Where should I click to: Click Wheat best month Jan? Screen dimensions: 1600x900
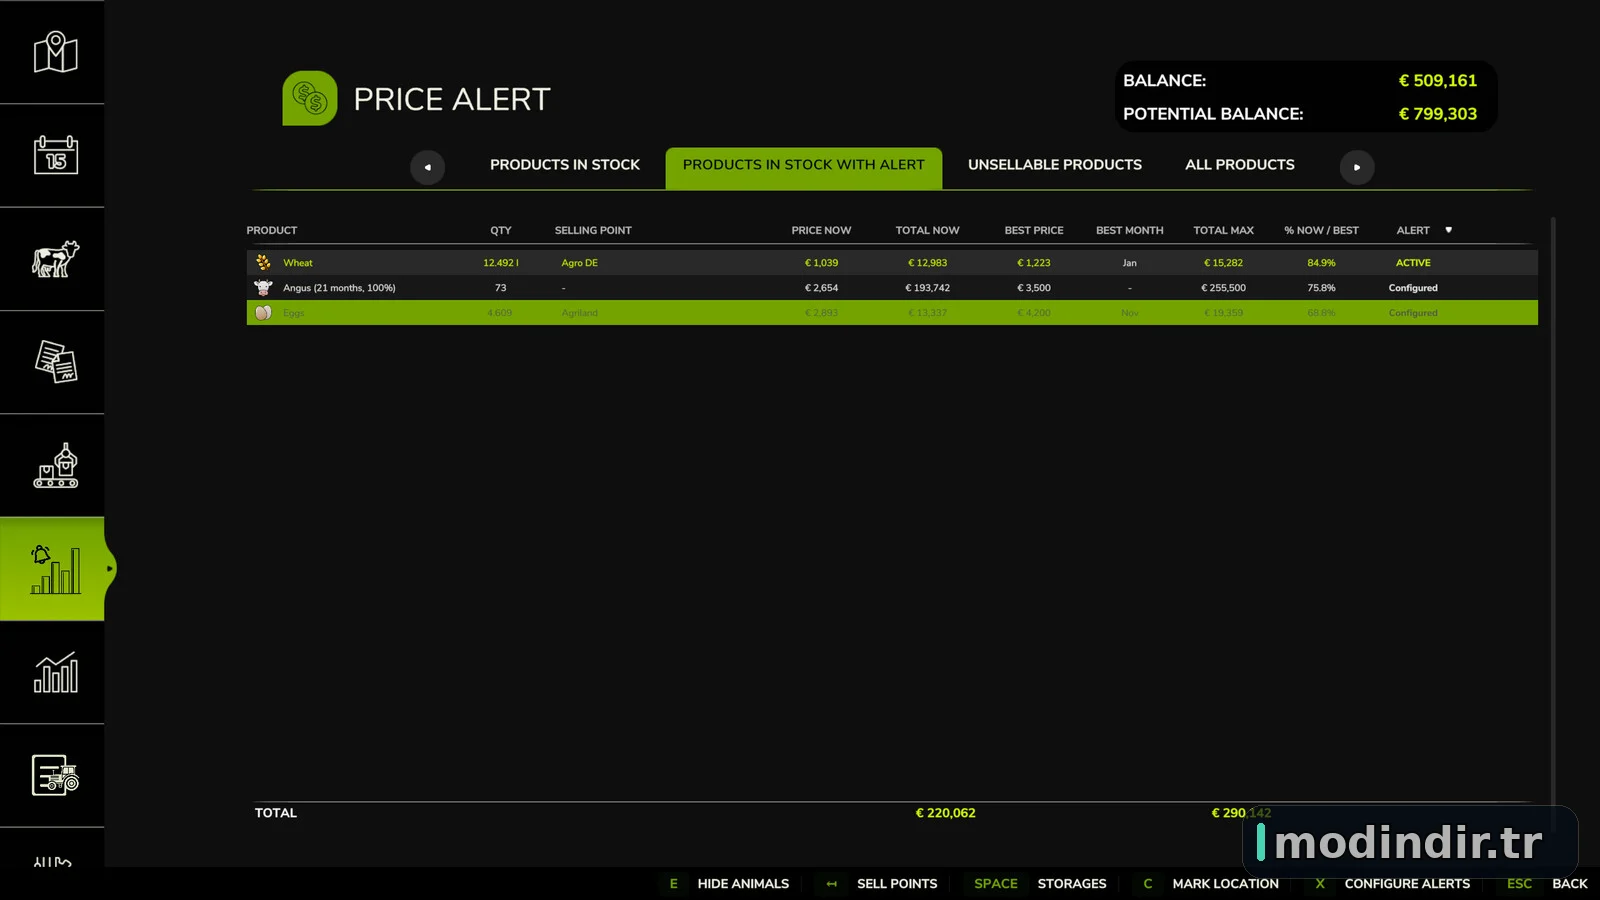pyautogui.click(x=1130, y=263)
